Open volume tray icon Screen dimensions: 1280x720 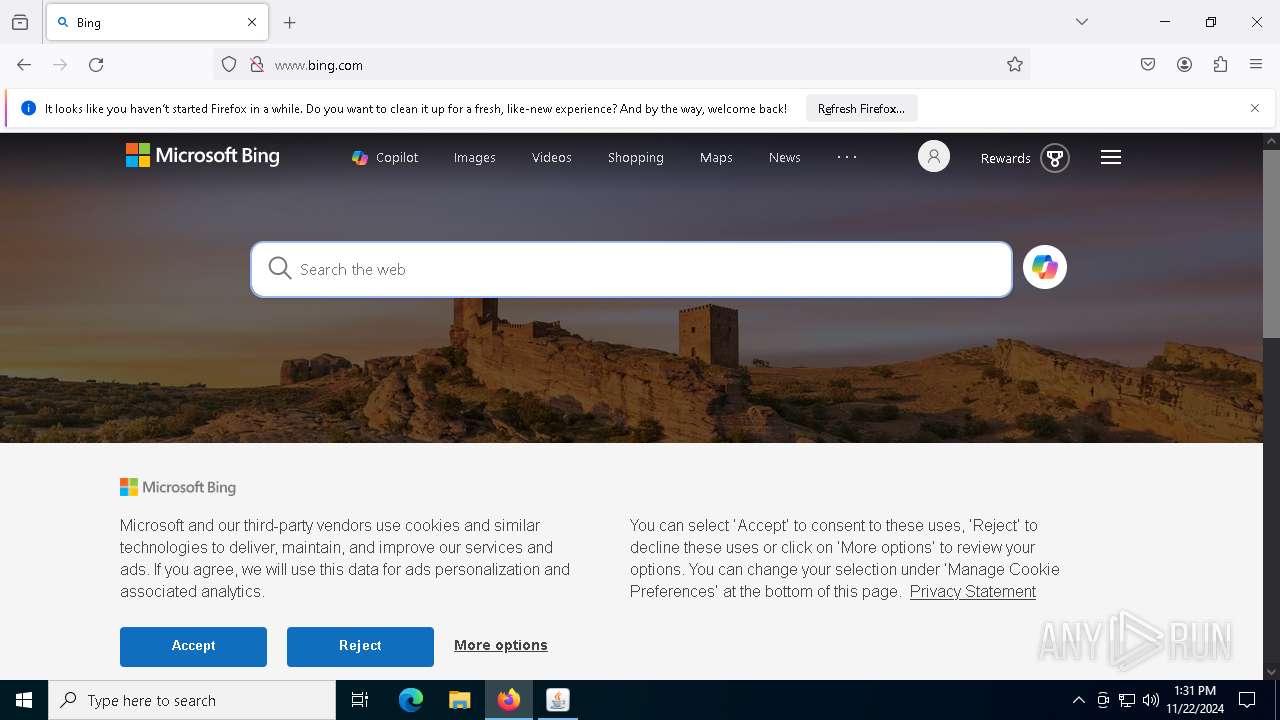coord(1151,700)
